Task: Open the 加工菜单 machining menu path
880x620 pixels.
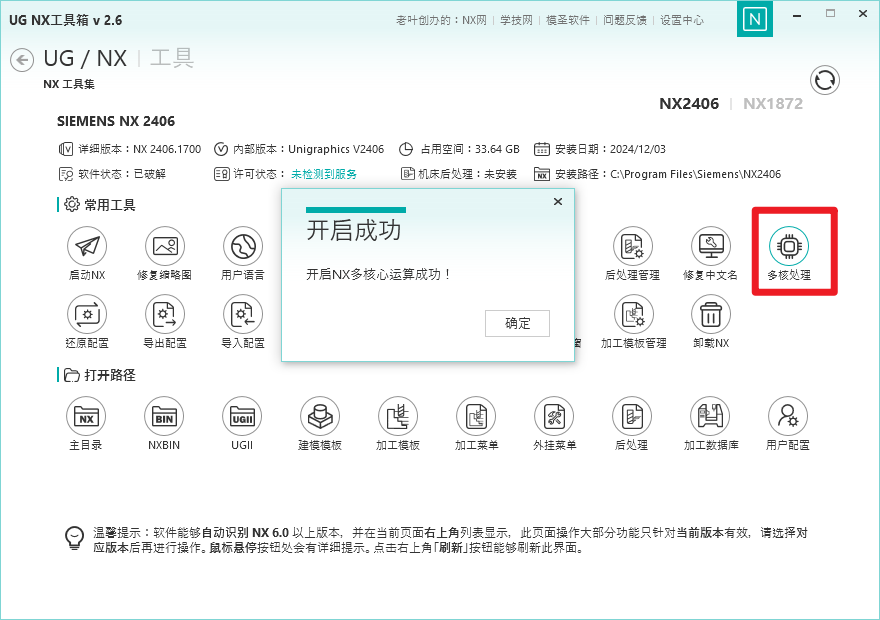Action: pos(476,416)
